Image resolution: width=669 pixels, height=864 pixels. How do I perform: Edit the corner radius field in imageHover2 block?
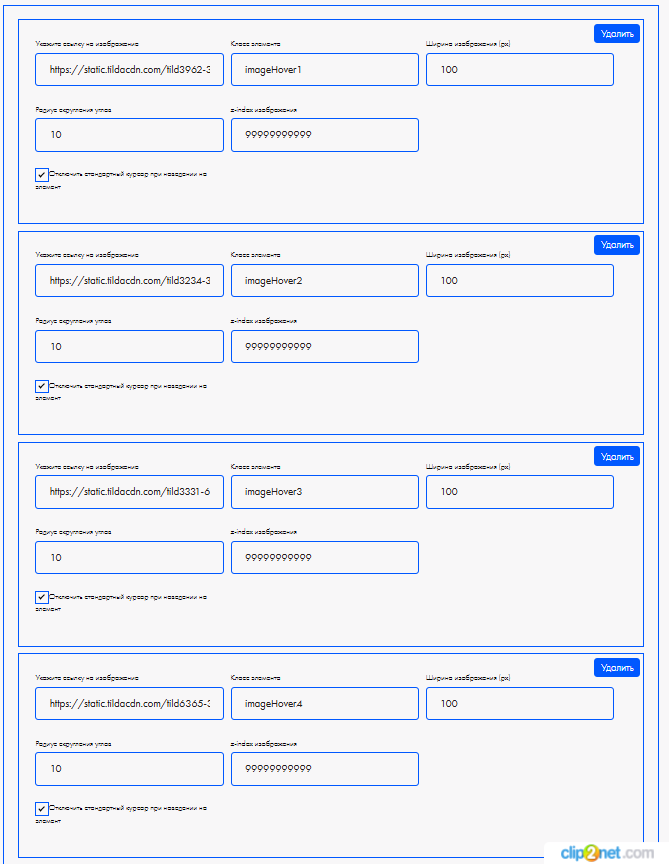tap(129, 346)
